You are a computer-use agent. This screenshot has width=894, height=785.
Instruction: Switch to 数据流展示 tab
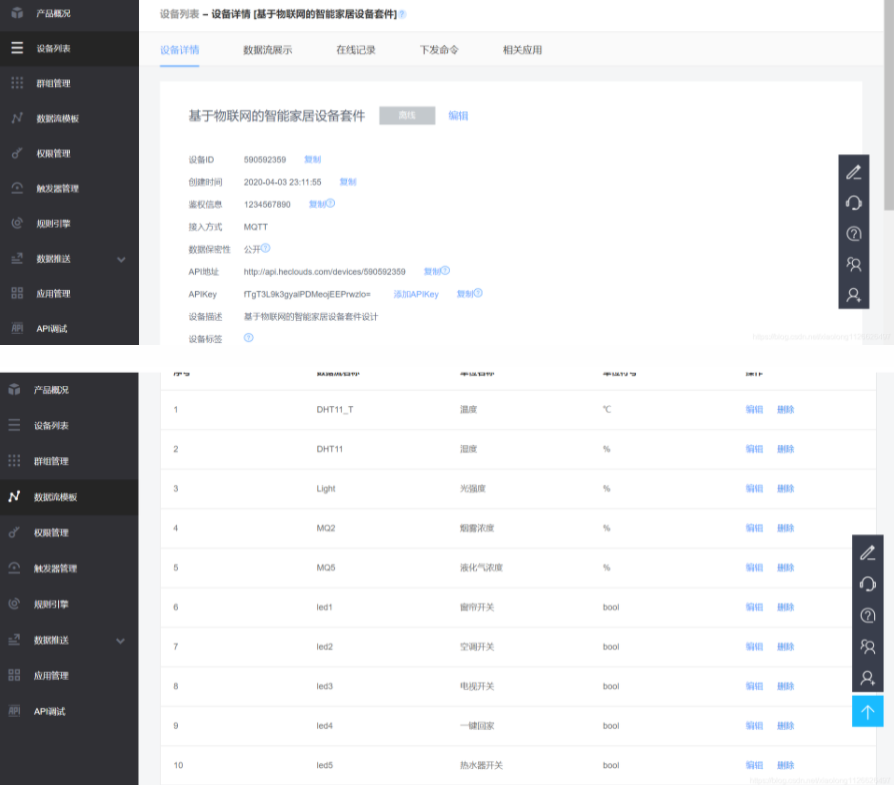[x=267, y=50]
